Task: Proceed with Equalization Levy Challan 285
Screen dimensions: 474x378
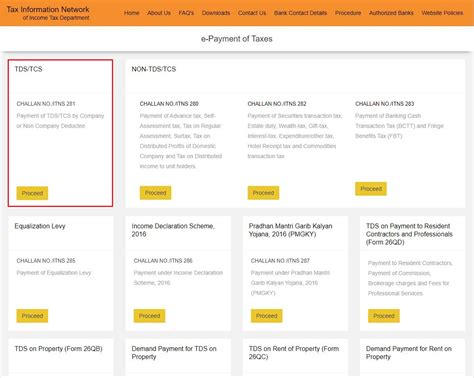Action: [x=32, y=316]
